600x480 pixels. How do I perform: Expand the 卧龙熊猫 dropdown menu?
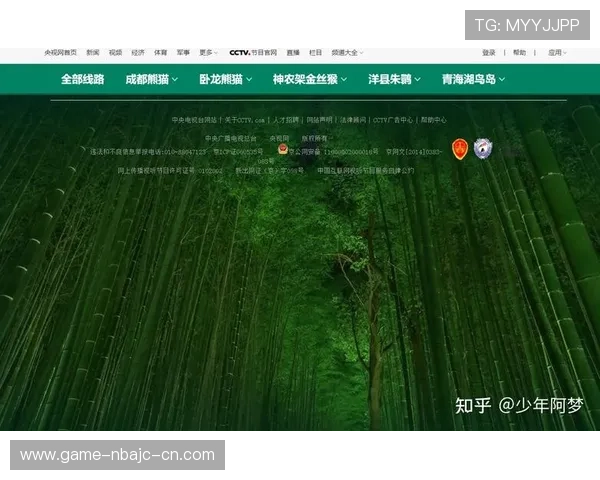click(225, 79)
